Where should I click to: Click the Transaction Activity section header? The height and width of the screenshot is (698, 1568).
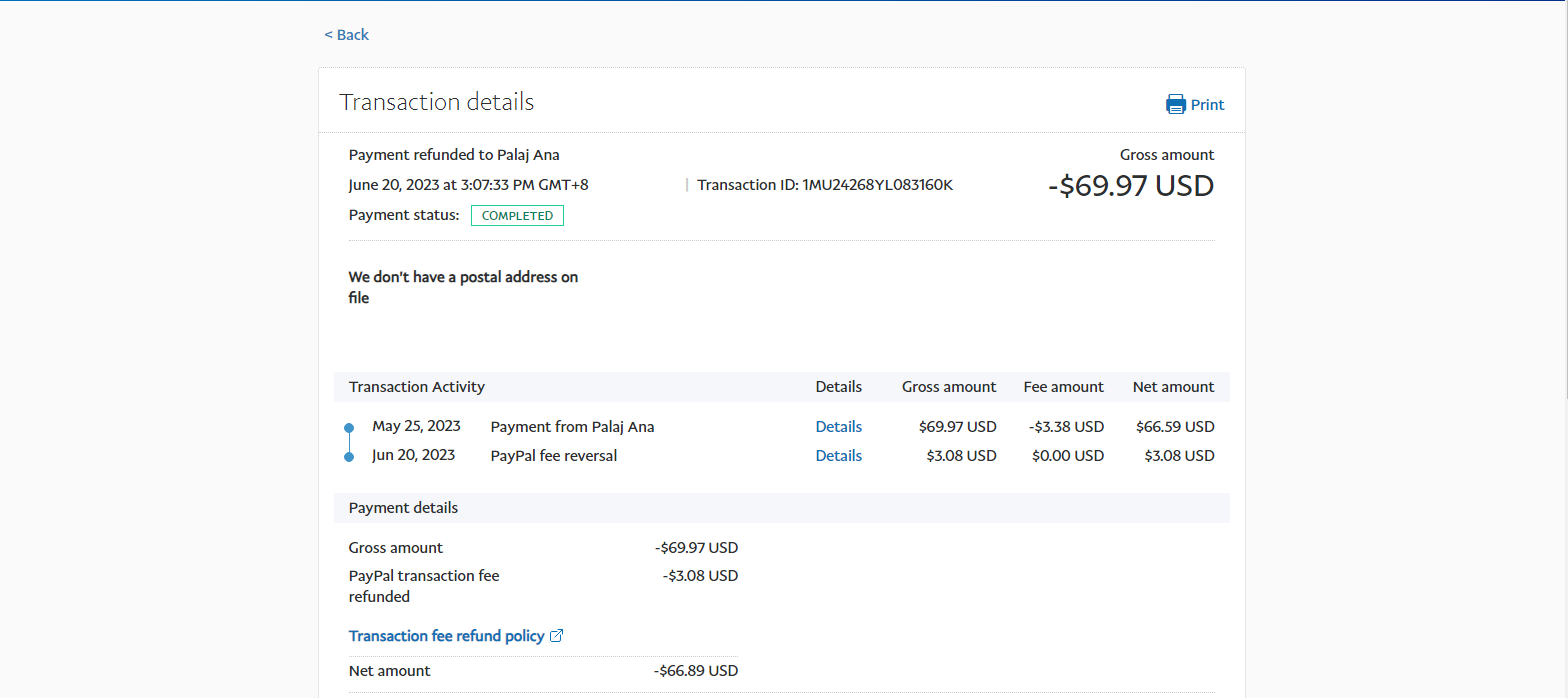[416, 387]
